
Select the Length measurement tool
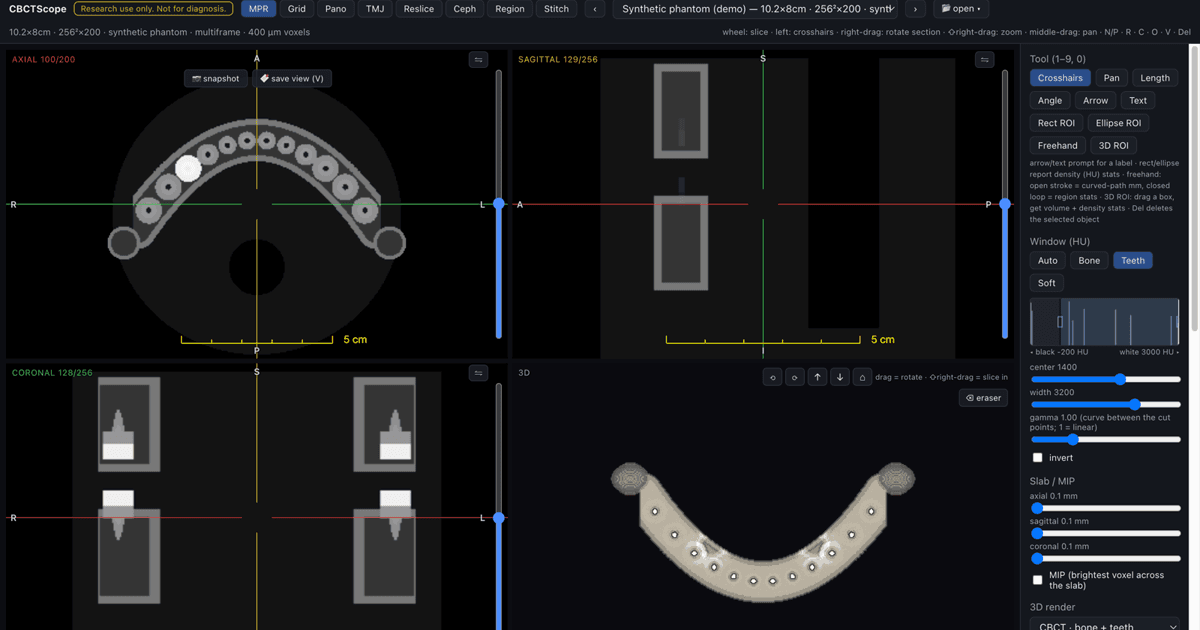click(x=1155, y=78)
